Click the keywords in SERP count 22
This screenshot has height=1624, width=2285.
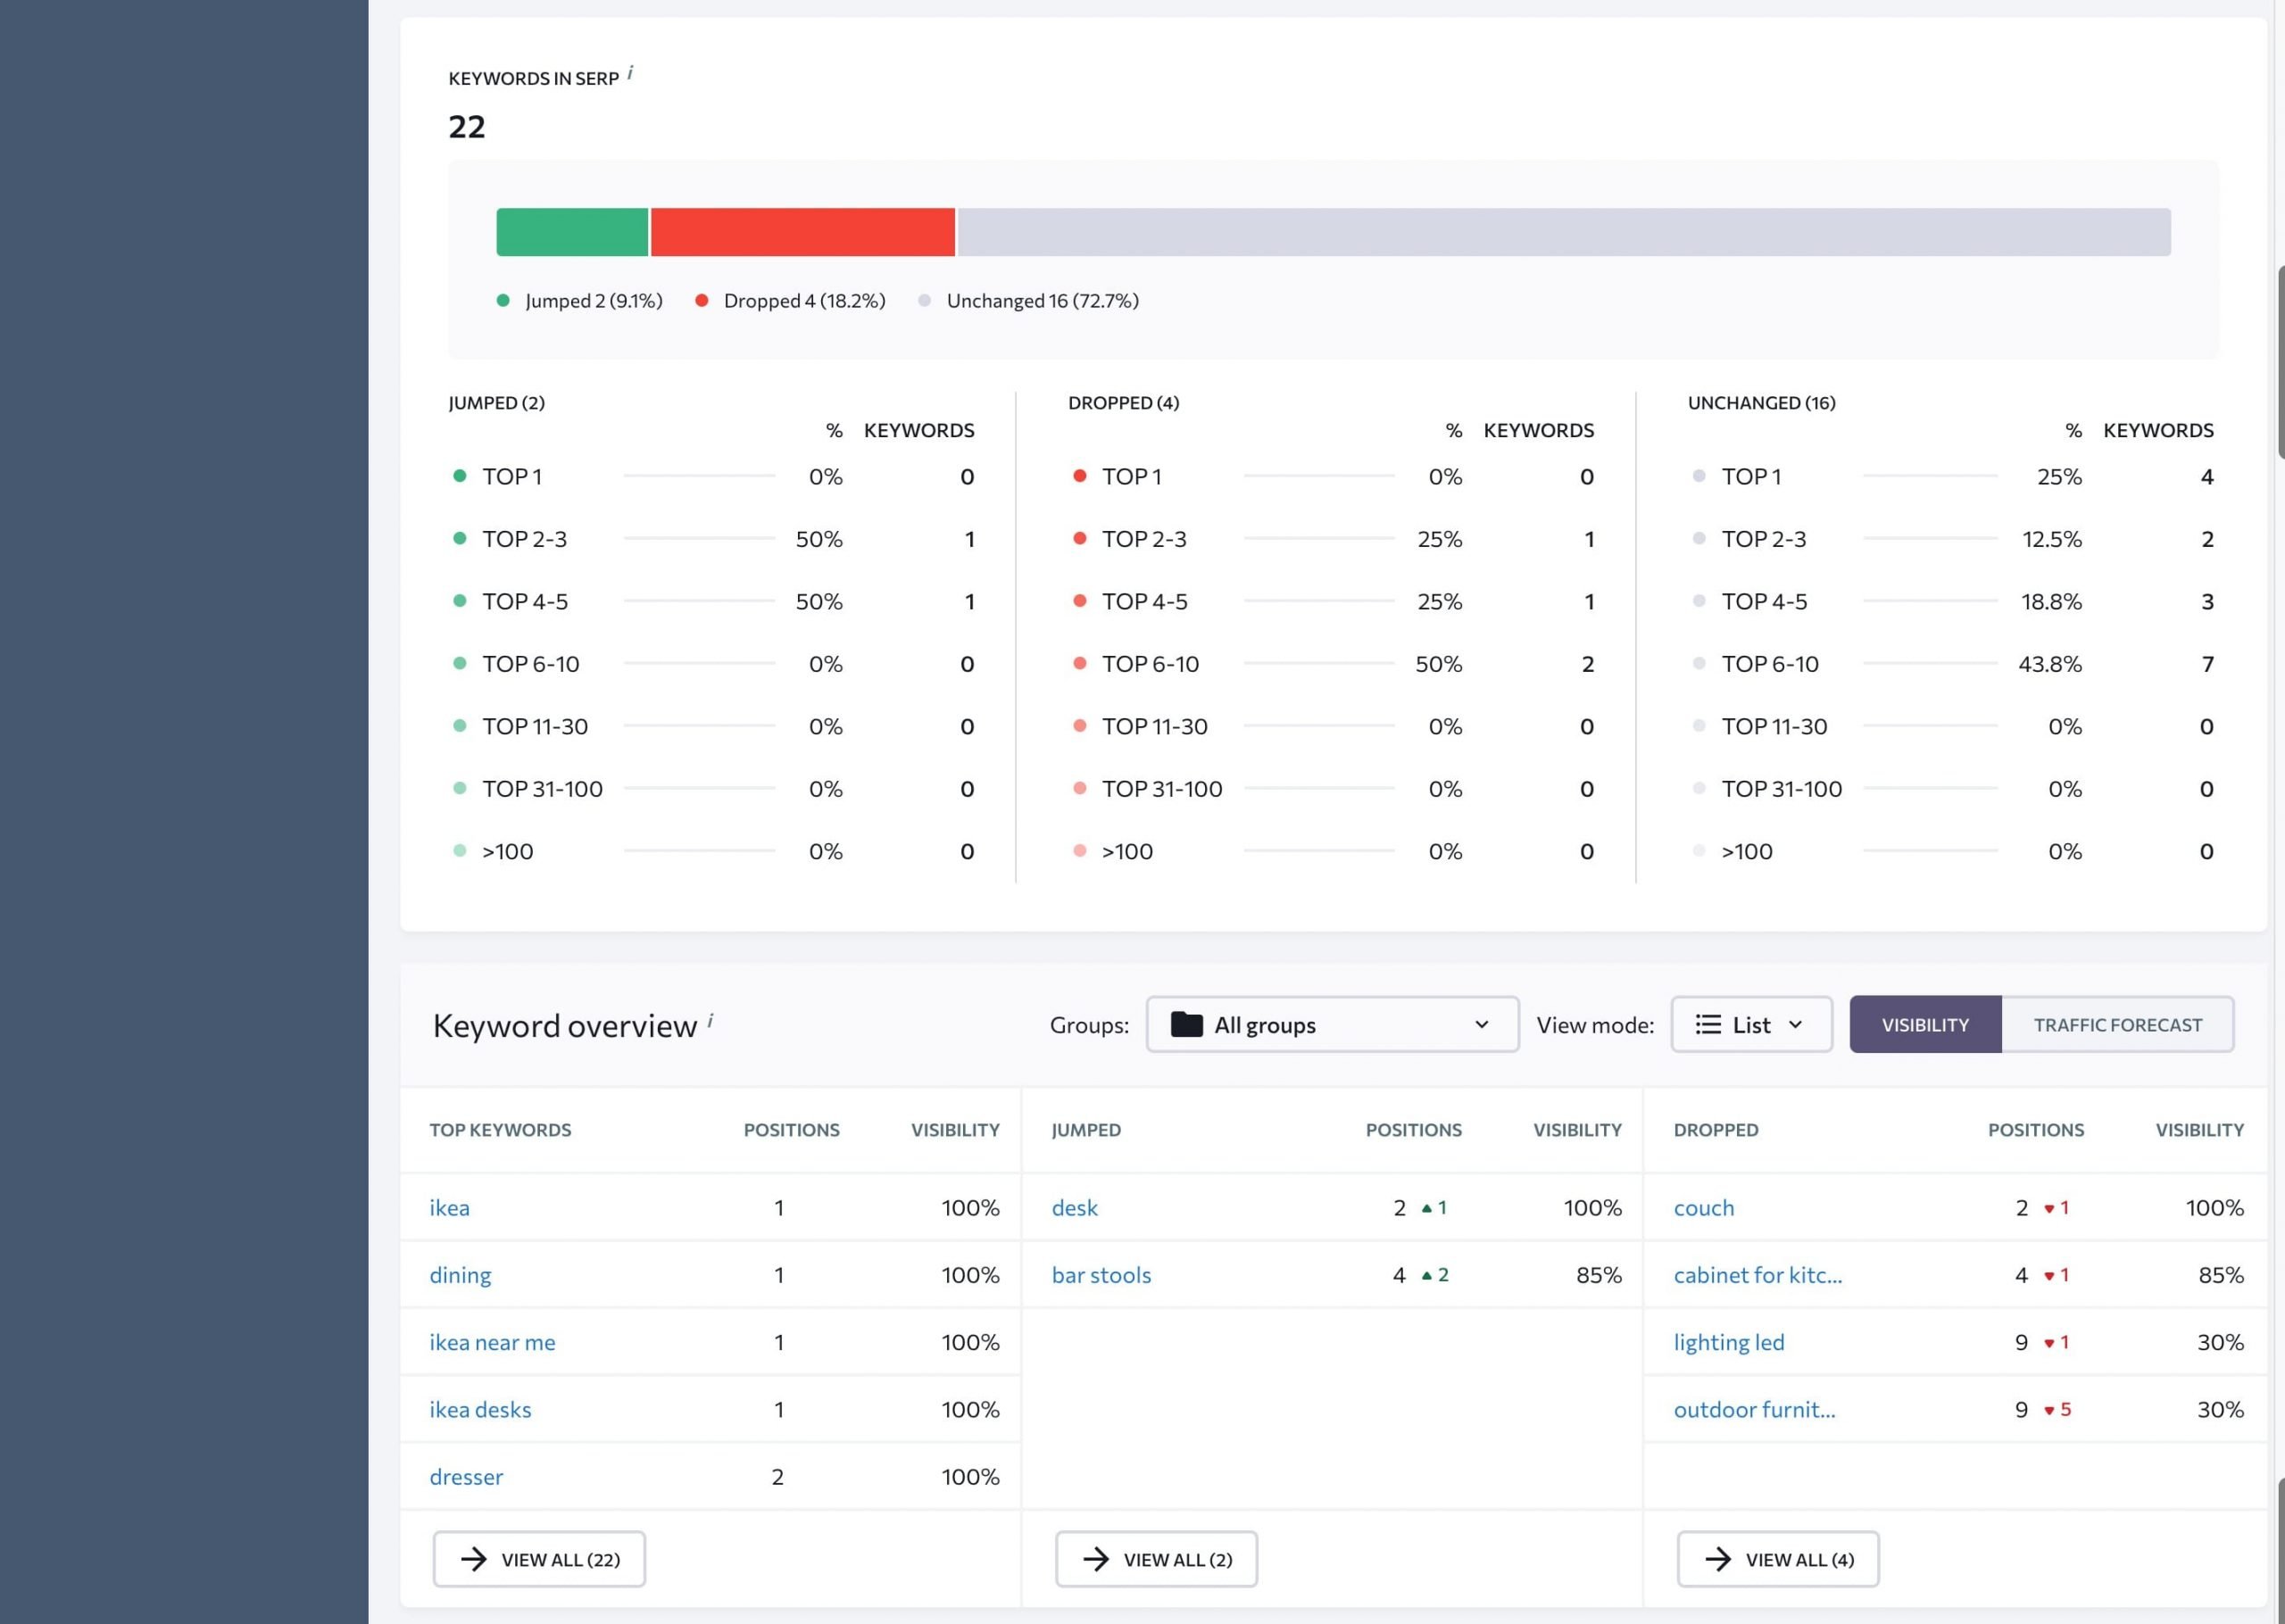coord(467,127)
